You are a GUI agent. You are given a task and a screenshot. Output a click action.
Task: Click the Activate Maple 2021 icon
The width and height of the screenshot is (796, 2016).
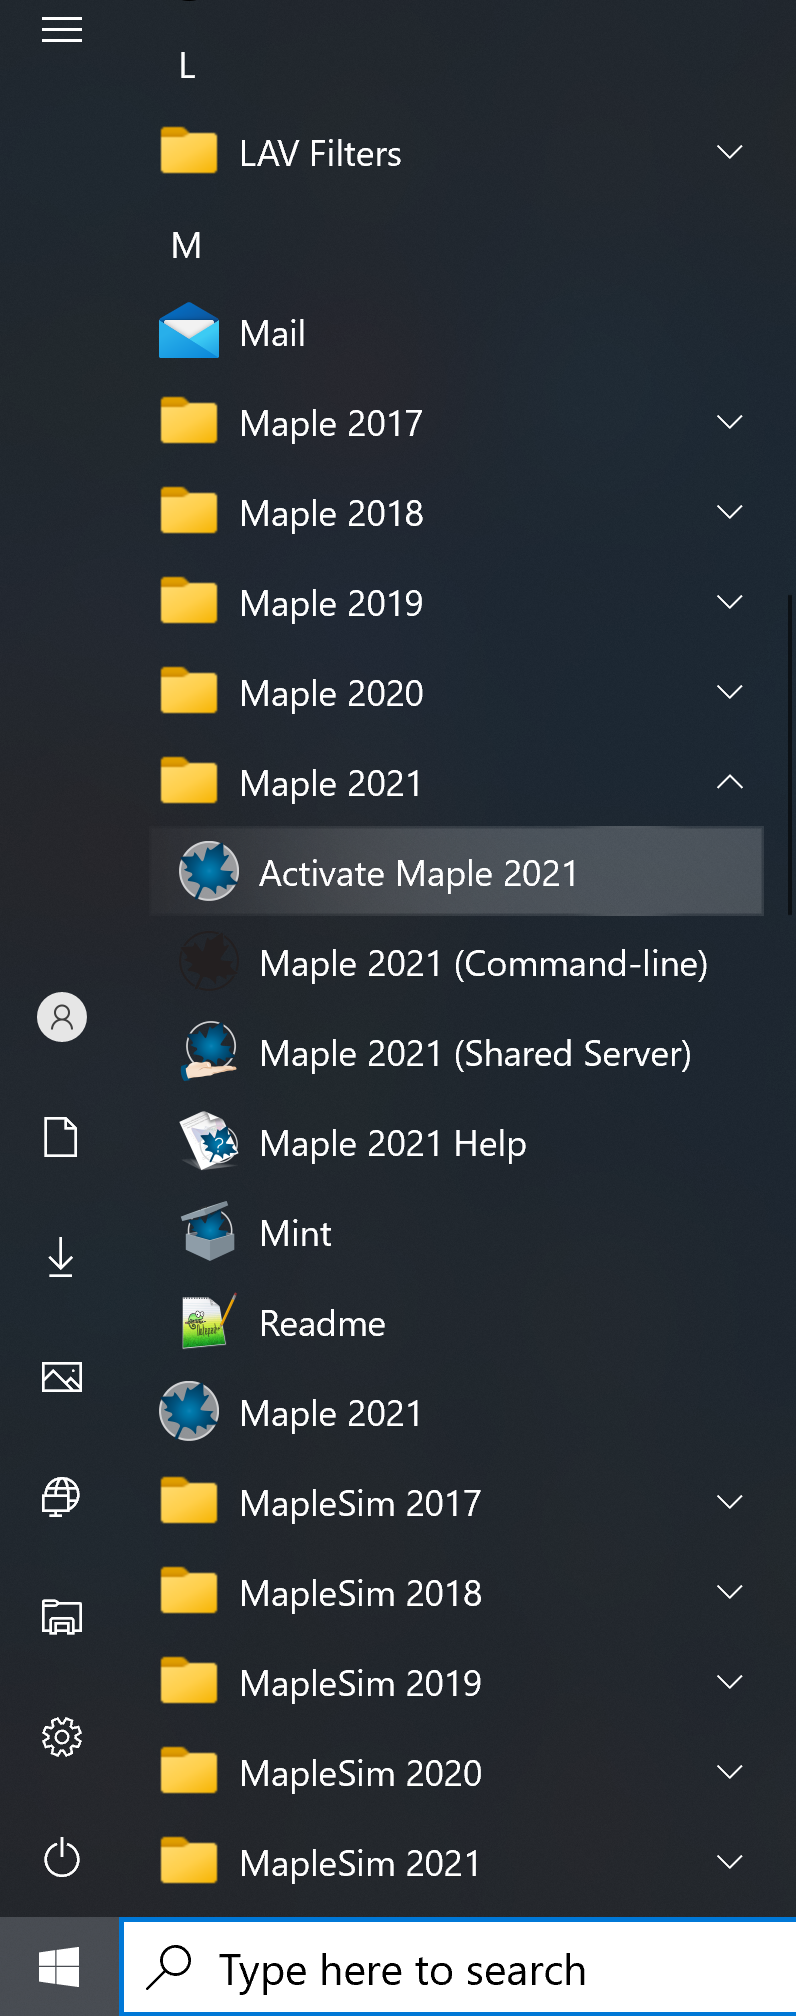coord(208,871)
